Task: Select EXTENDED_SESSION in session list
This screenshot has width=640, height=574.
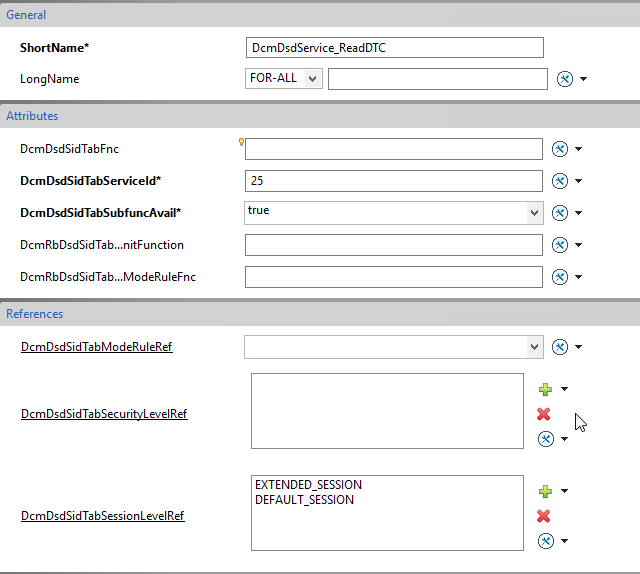Action: tap(309, 485)
